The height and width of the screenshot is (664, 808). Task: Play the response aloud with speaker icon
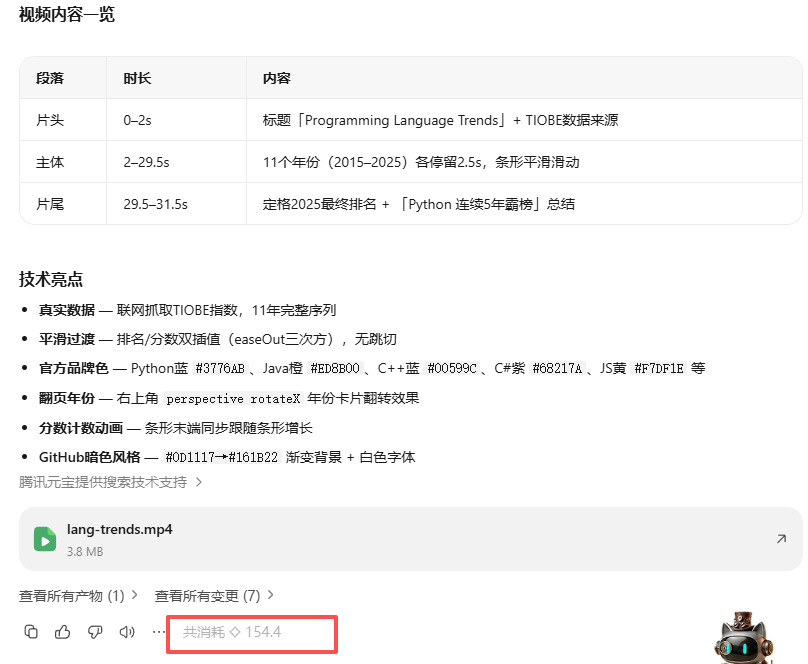click(x=127, y=632)
